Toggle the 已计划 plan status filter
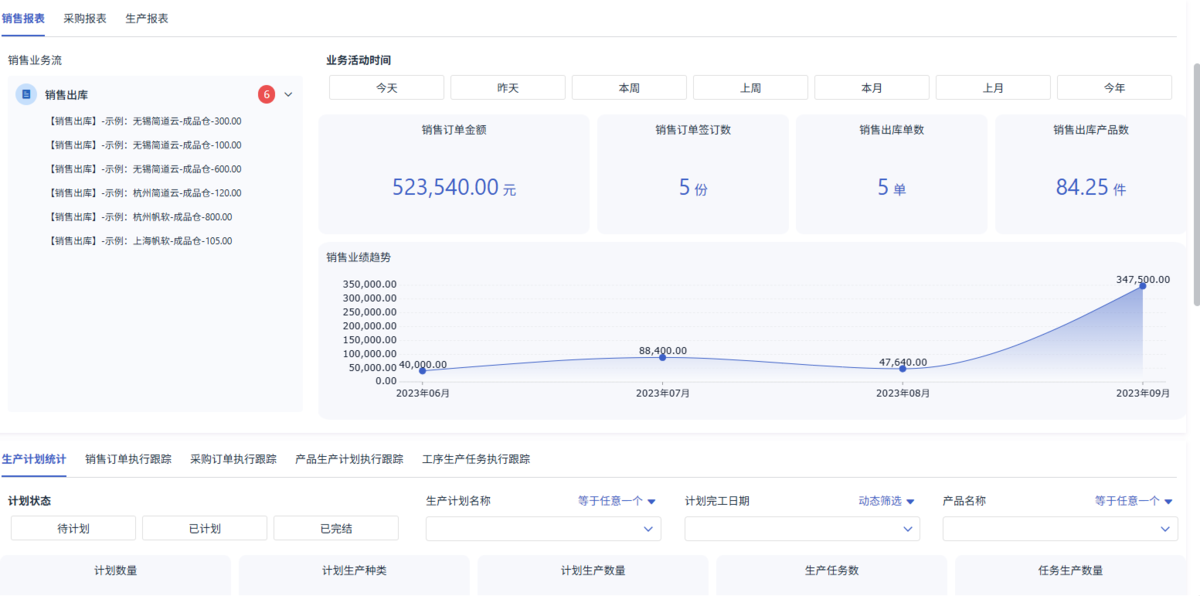This screenshot has height=596, width=1200. pos(204,528)
